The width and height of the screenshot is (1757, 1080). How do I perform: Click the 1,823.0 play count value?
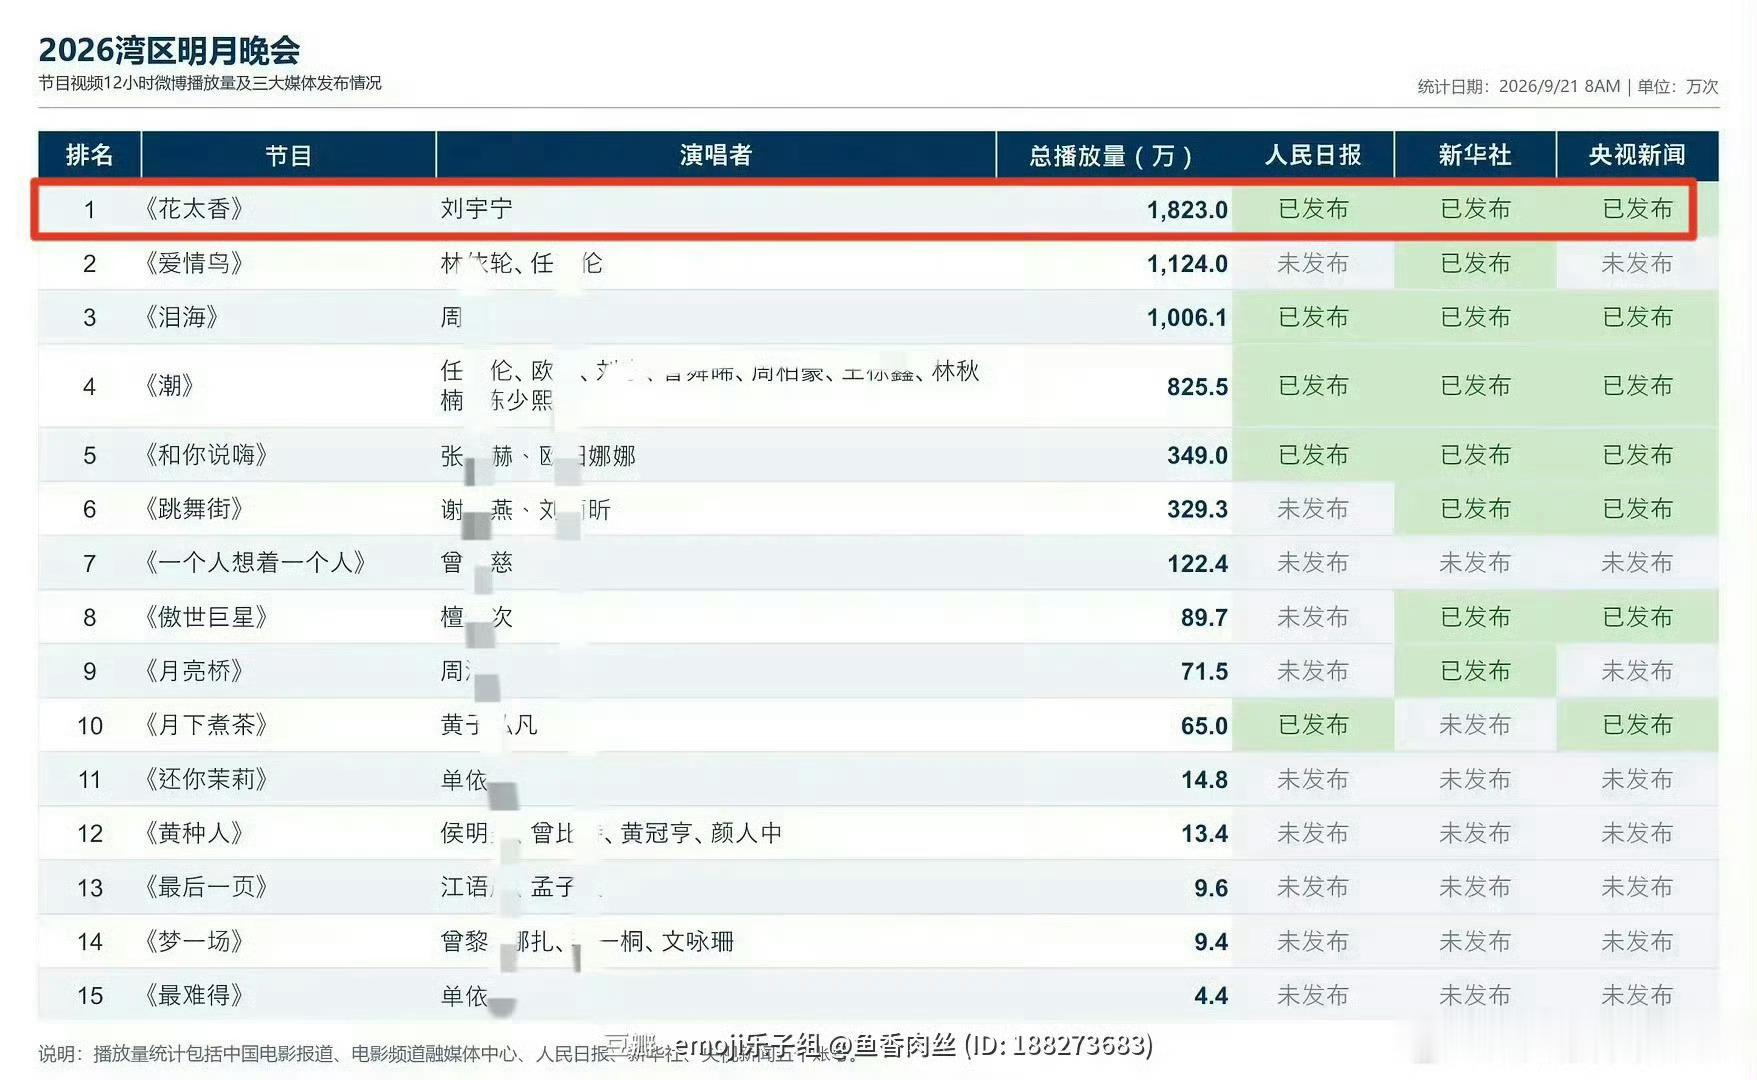pos(1187,210)
